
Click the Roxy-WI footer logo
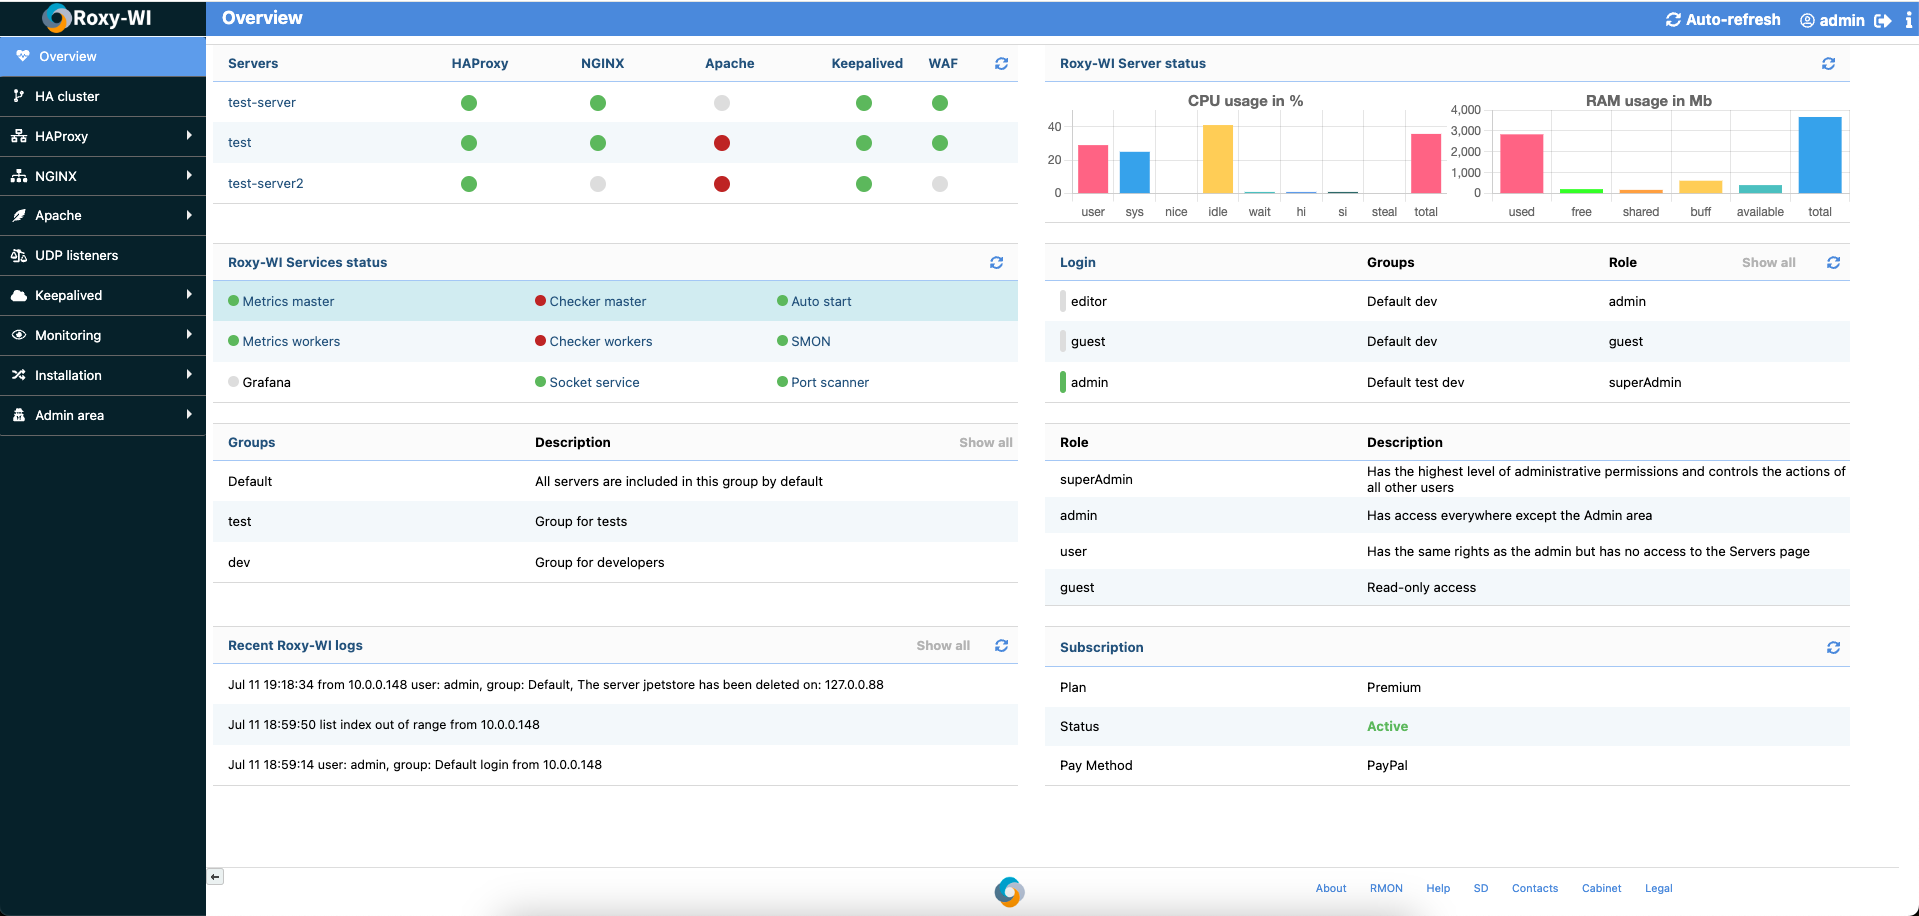[1009, 891]
